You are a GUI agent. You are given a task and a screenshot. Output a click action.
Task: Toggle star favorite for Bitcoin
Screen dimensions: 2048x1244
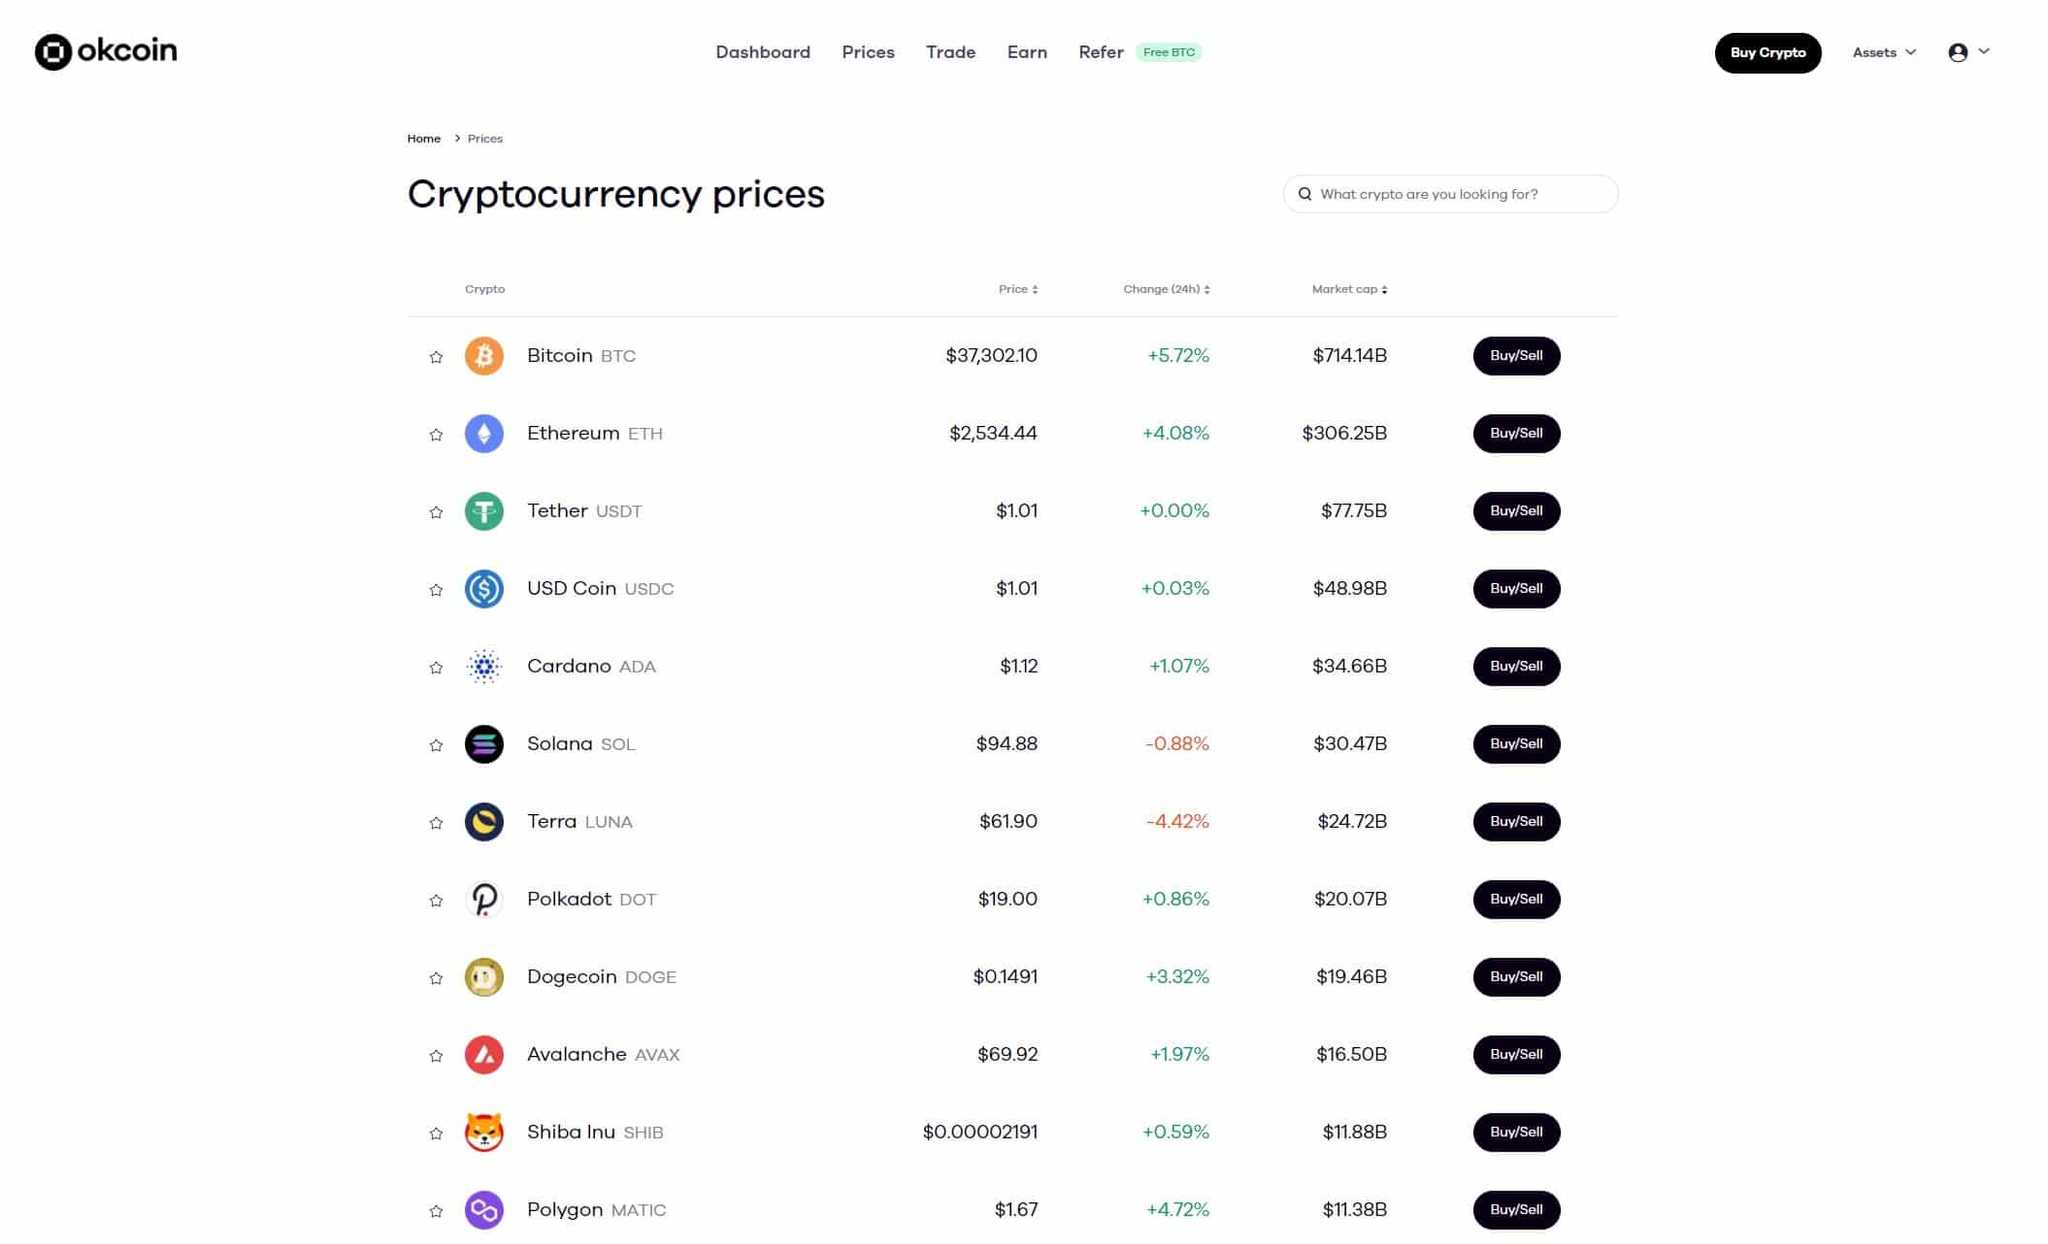[x=434, y=357]
